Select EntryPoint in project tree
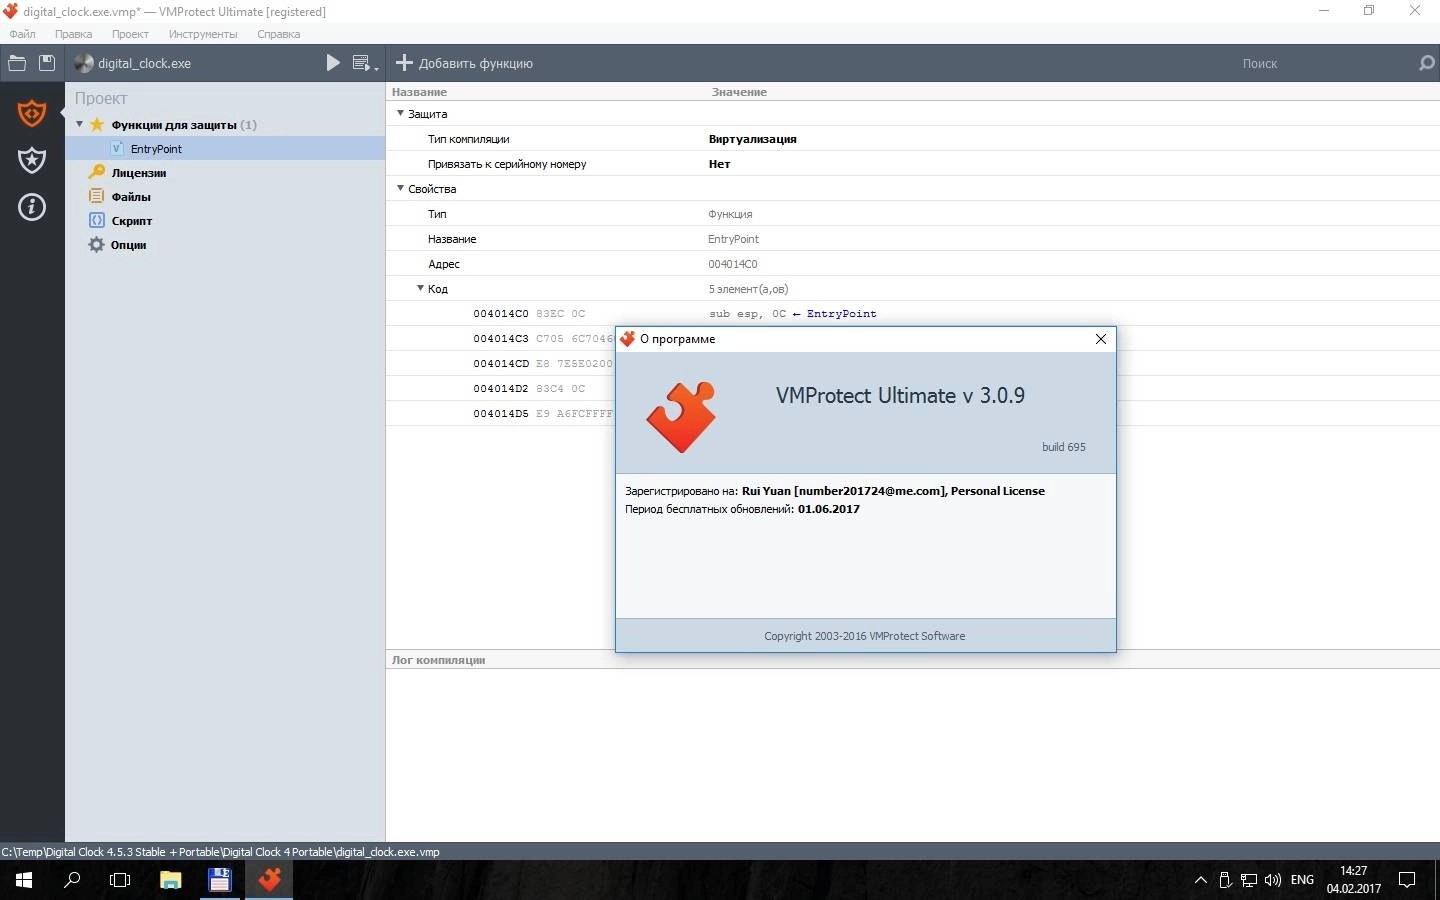1440x900 pixels. 156,149
